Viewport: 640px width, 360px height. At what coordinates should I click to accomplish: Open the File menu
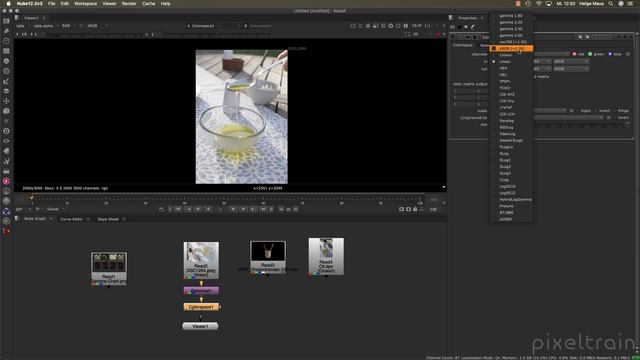51,3
